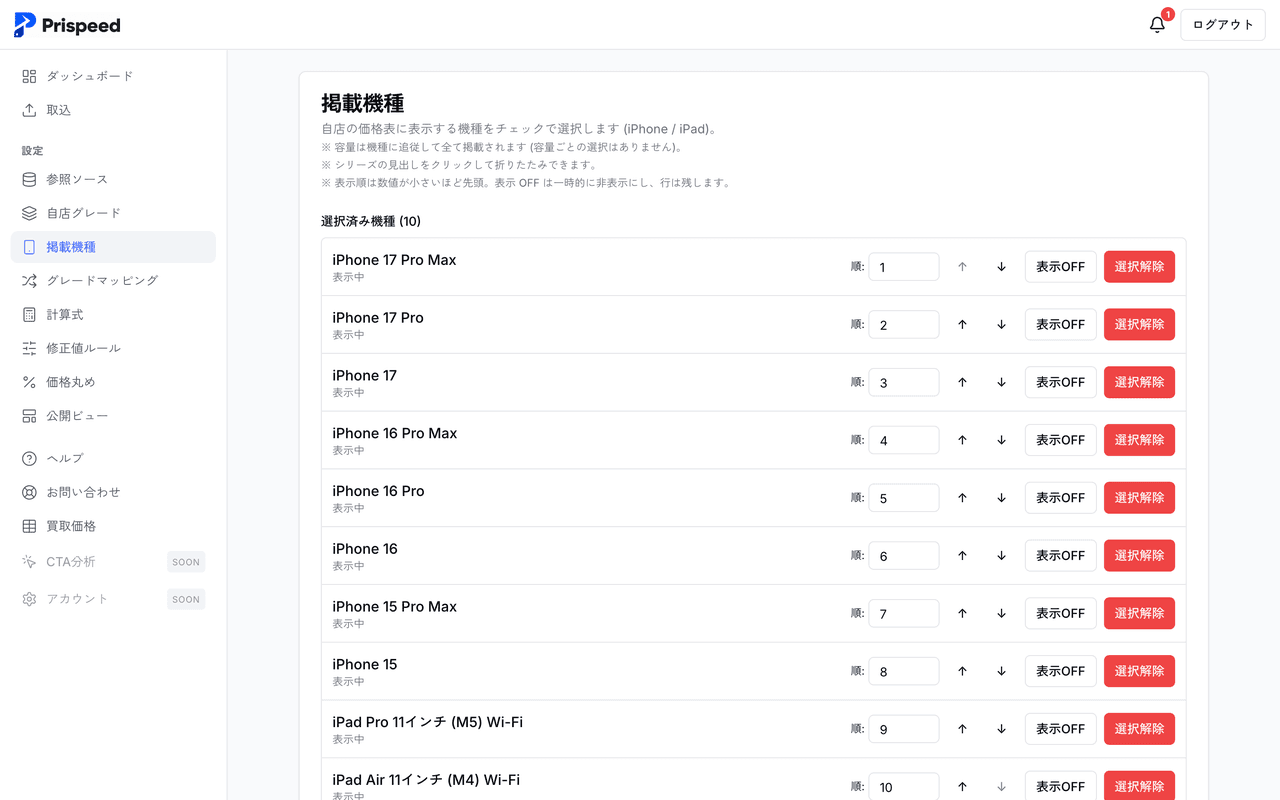Move iPad Pro 11インチ up
Image resolution: width=1280 pixels, height=800 pixels.
[962, 729]
